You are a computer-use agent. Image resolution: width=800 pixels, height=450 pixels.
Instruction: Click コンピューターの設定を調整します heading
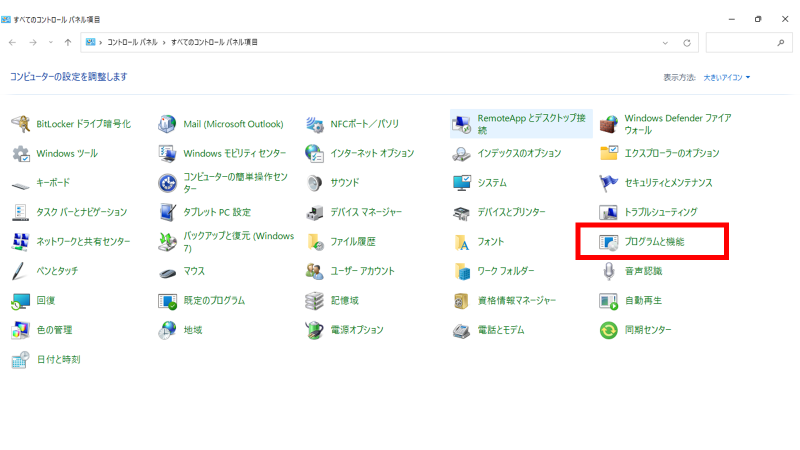tap(68, 77)
